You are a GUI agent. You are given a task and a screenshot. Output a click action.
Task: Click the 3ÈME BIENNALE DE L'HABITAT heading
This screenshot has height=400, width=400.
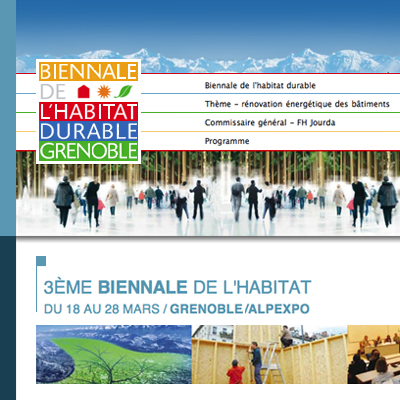[x=177, y=287]
